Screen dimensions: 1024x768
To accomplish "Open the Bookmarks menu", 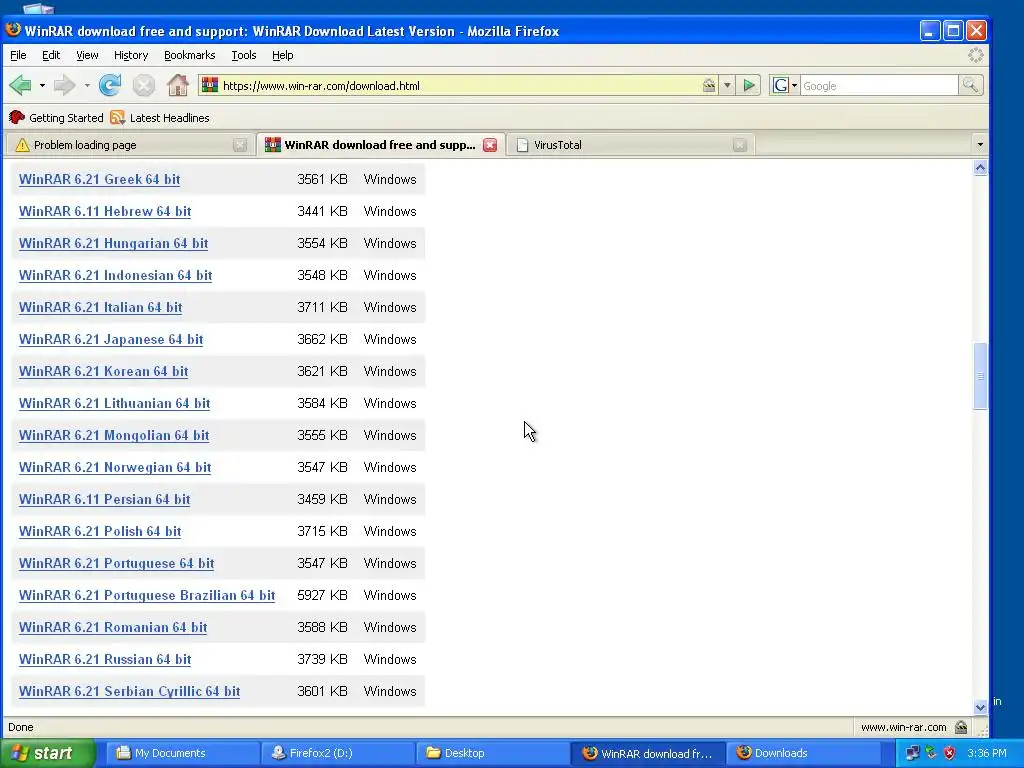I will coord(189,56).
